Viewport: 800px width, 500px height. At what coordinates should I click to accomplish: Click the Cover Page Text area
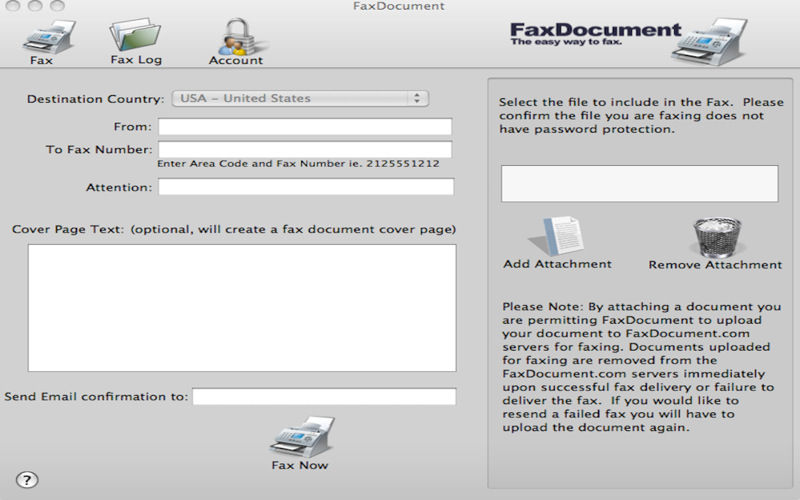242,308
